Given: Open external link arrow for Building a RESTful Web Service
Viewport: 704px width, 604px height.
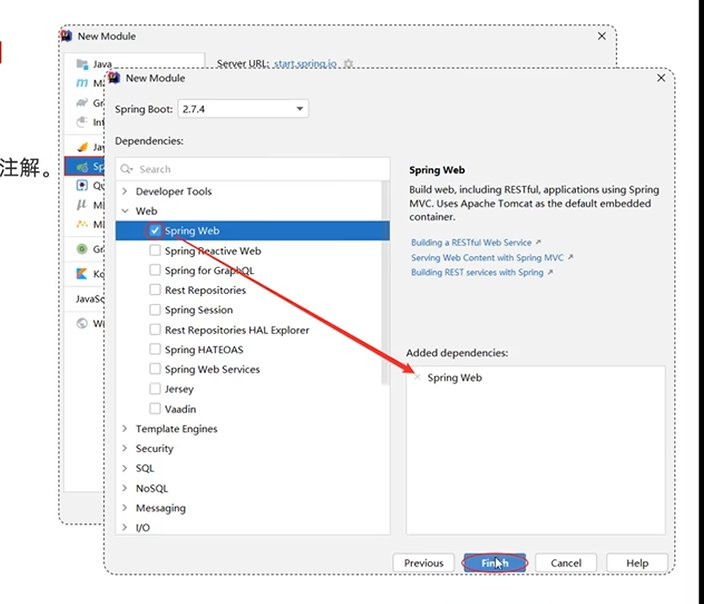Looking at the screenshot, I should [538, 242].
